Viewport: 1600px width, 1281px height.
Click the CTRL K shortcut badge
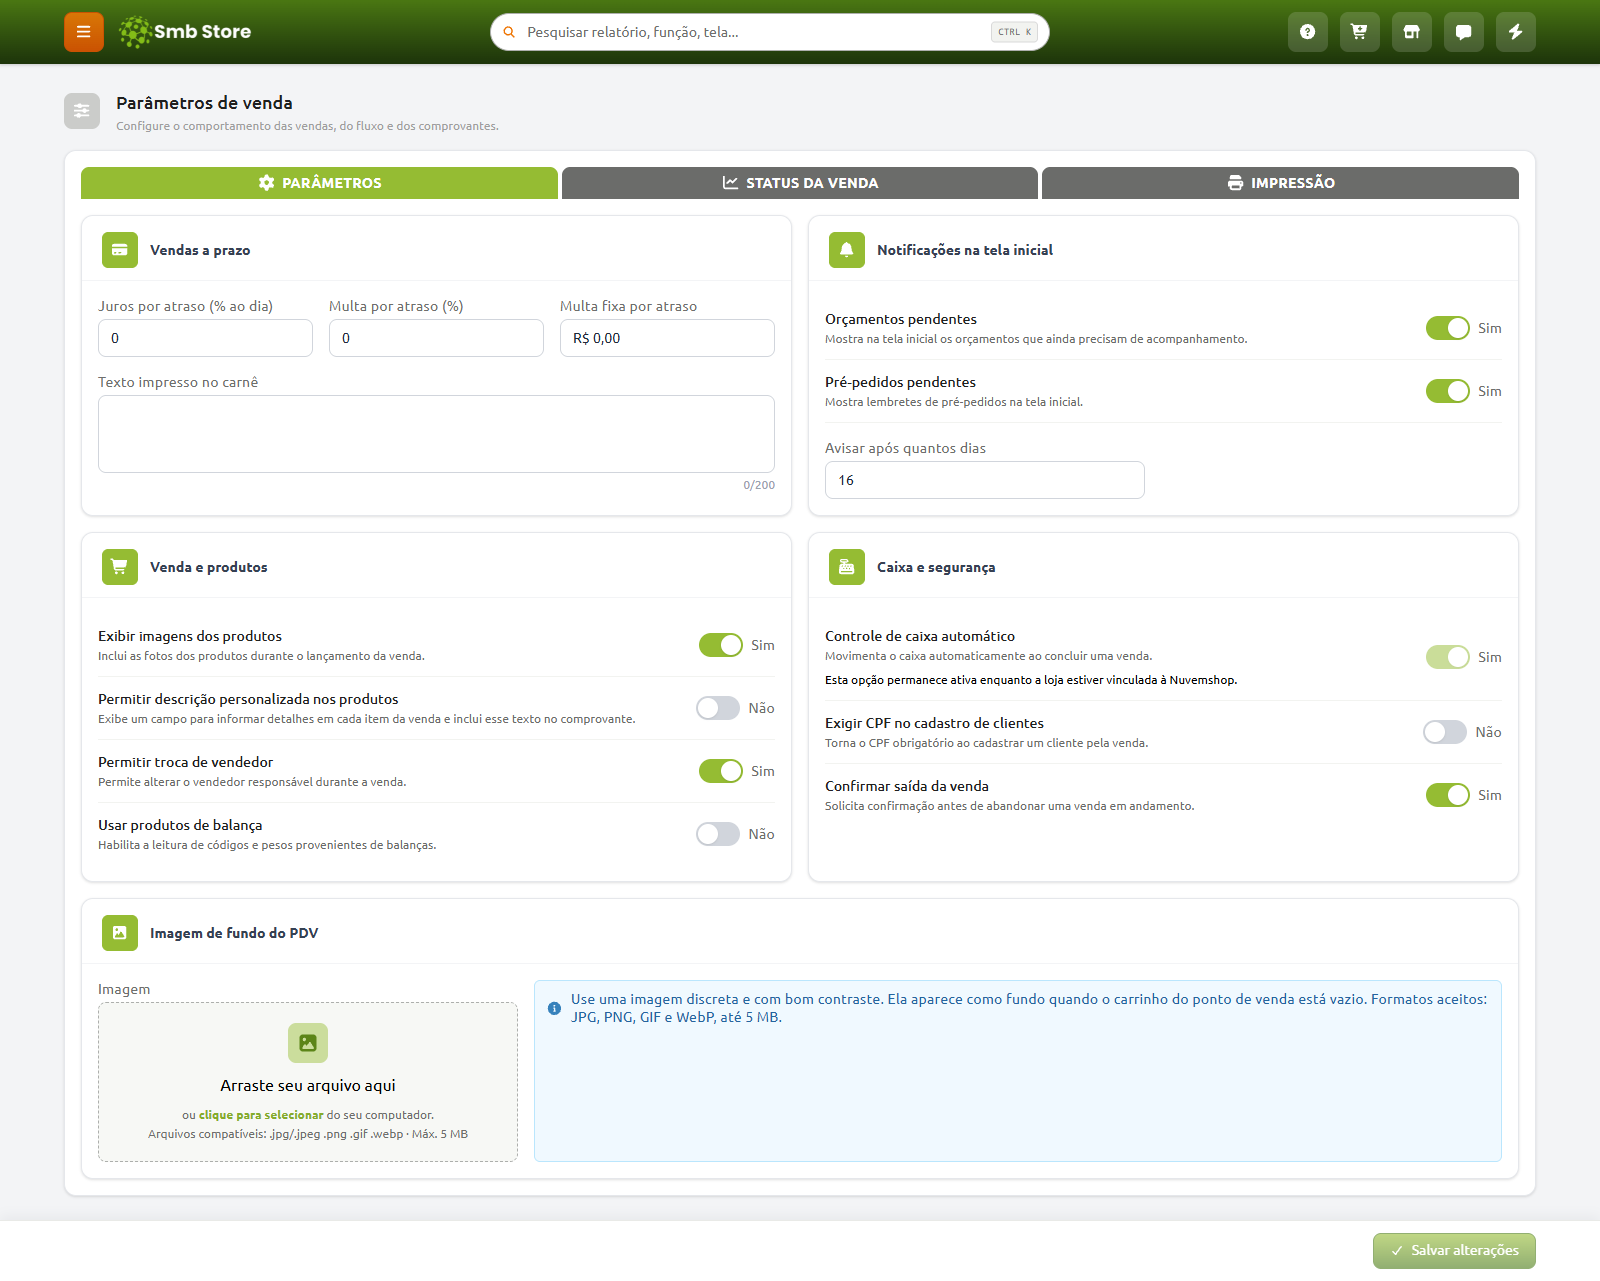click(1014, 32)
